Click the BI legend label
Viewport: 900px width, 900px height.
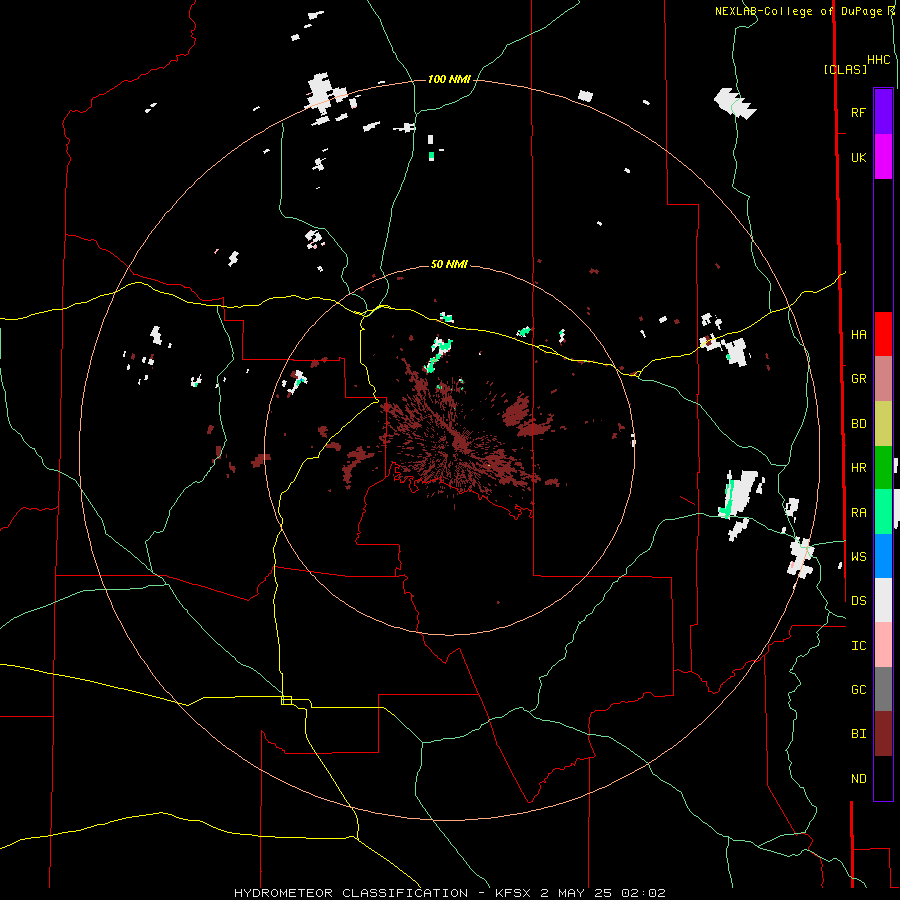858,734
